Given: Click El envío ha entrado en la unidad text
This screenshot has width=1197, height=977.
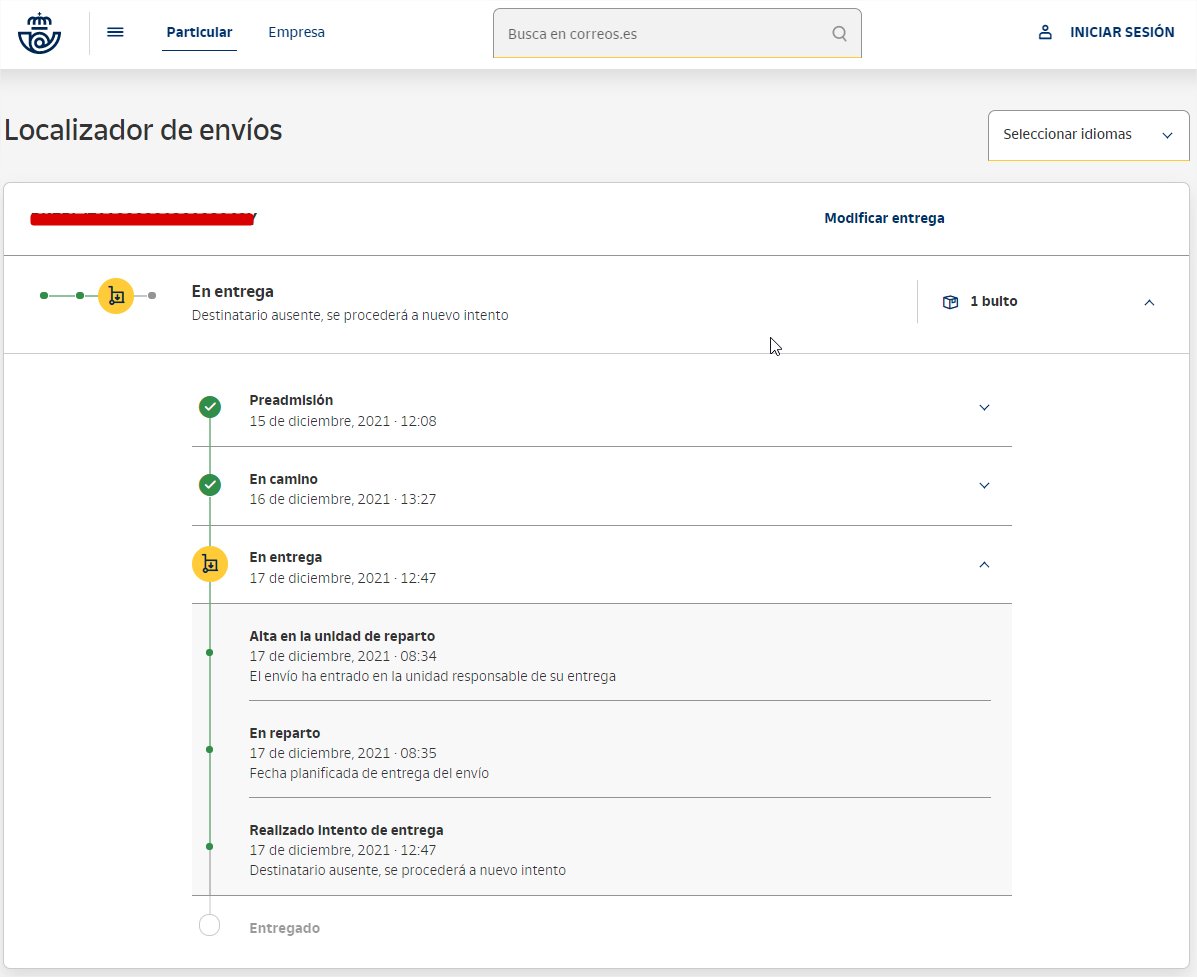Looking at the screenshot, I should point(433,676).
